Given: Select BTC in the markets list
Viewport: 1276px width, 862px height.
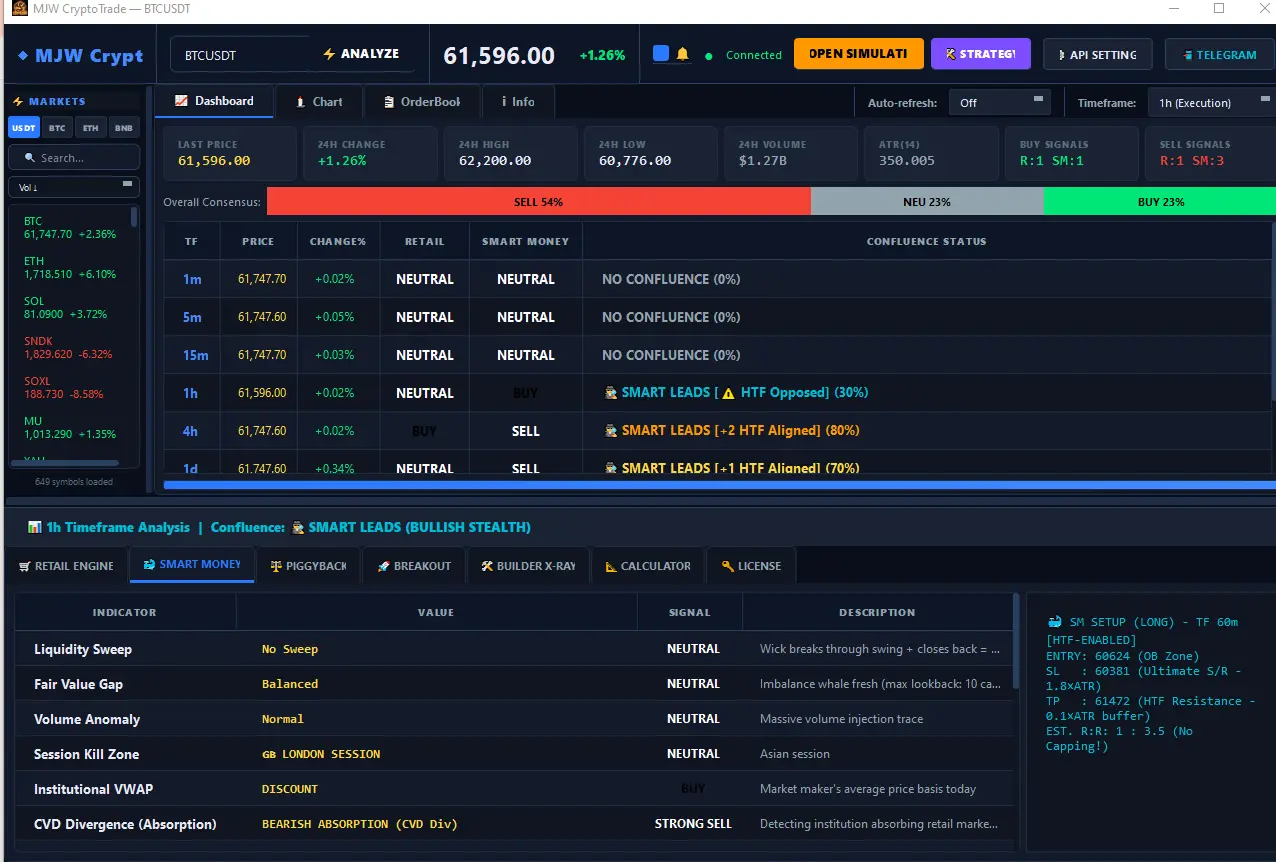Looking at the screenshot, I should coord(69,228).
